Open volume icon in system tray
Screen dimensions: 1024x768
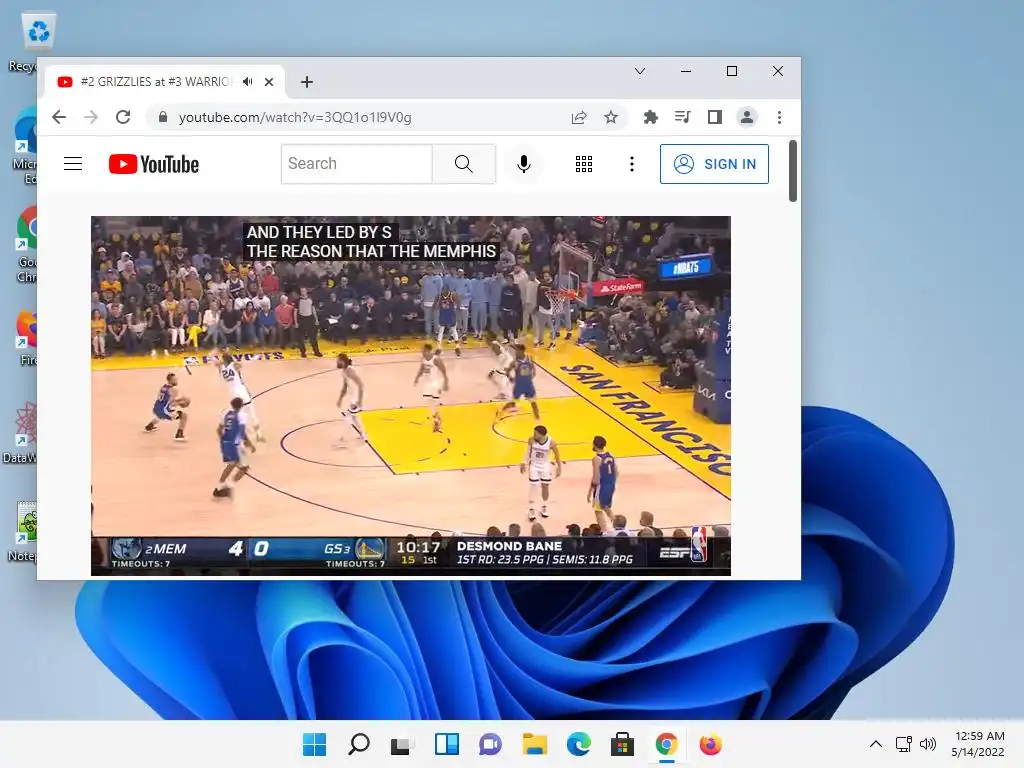(928, 744)
